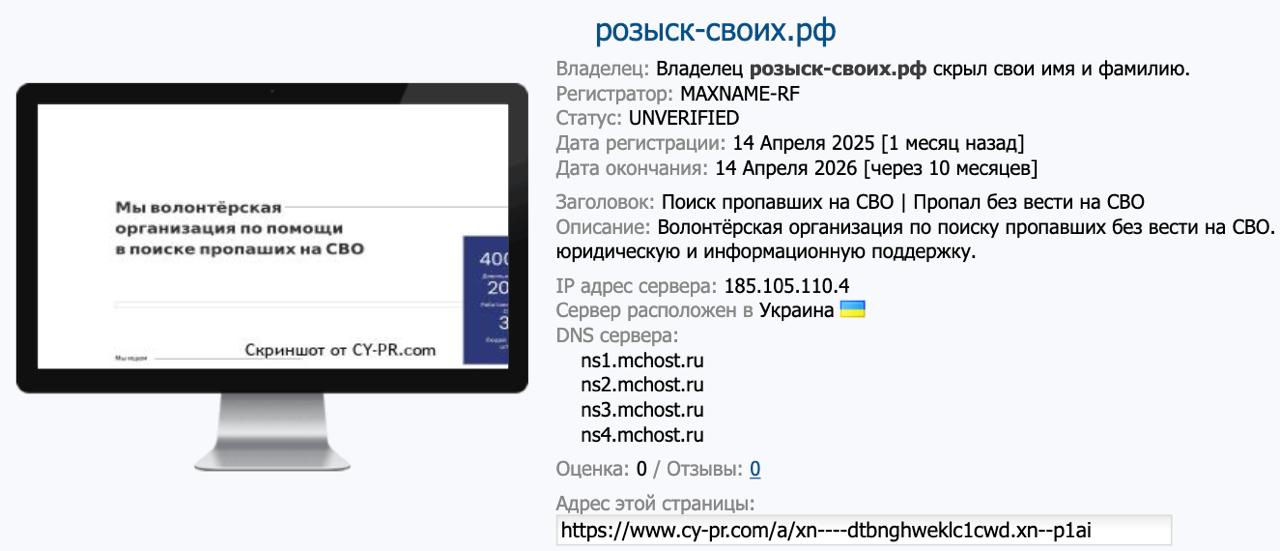Click the website screenshot thumbnail on monitor
The height and width of the screenshot is (551, 1280).
[272, 237]
